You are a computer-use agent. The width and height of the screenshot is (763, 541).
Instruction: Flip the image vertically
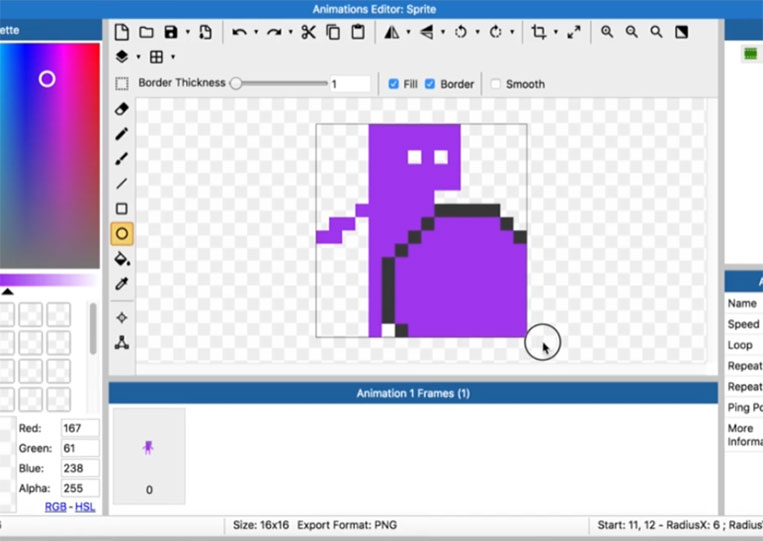[427, 32]
